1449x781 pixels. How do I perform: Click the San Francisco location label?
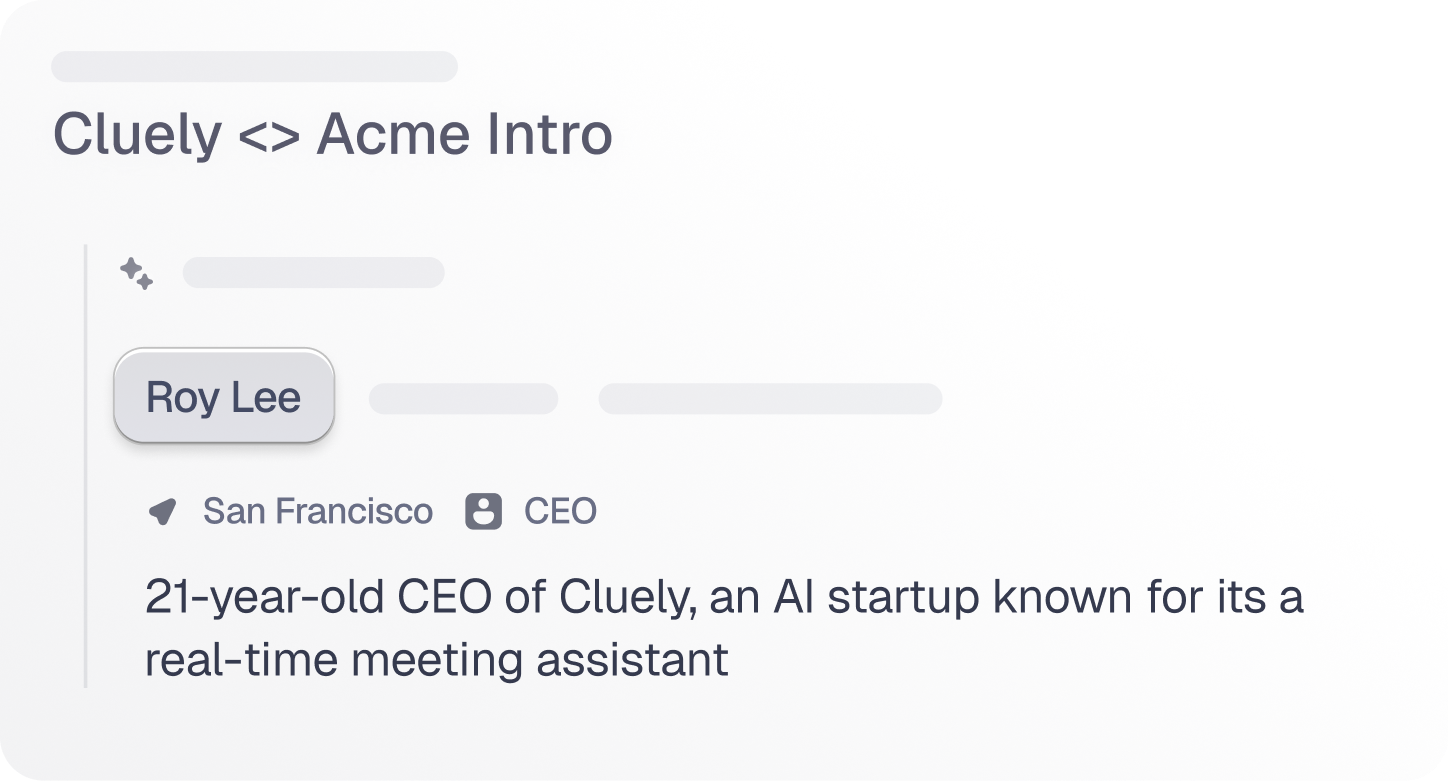coord(318,511)
